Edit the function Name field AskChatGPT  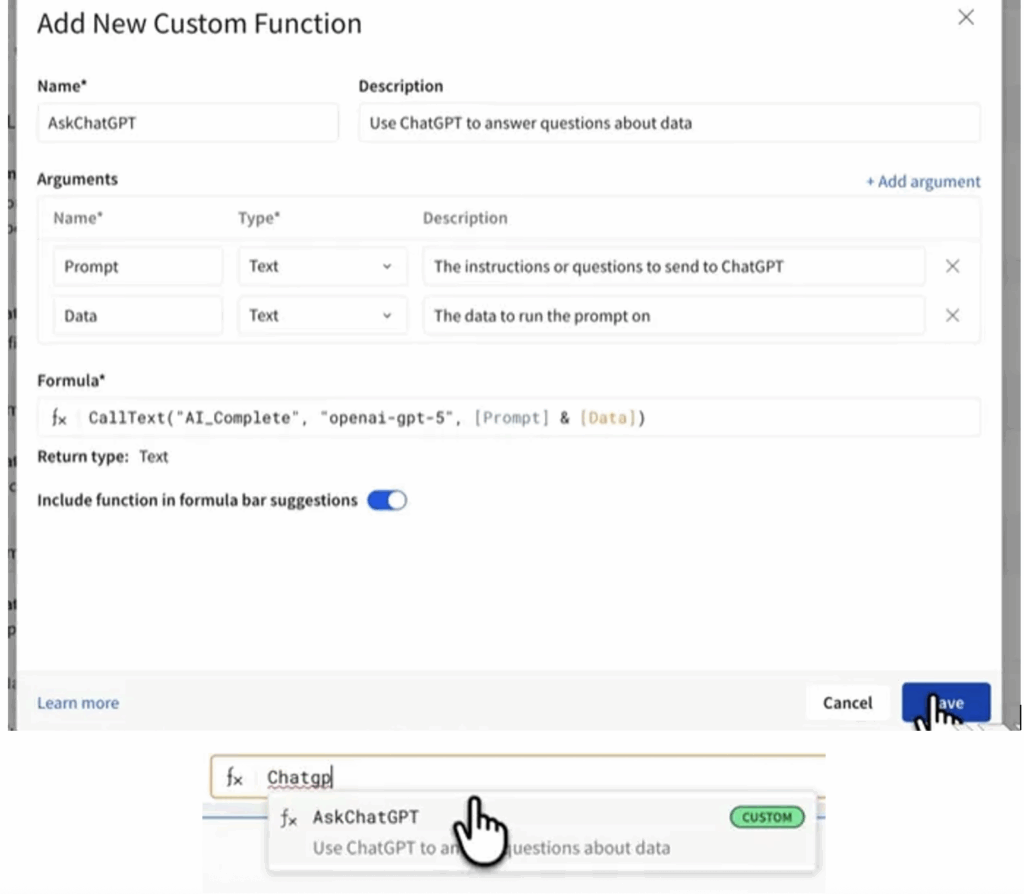(188, 124)
